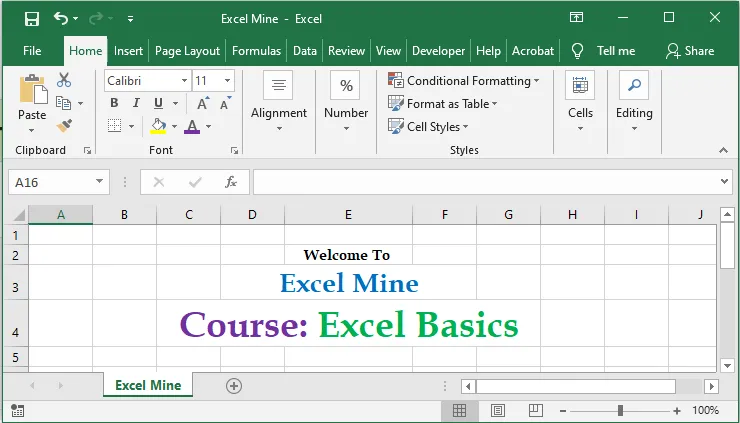Image resolution: width=740 pixels, height=423 pixels.
Task: Collapse the ribbon with the chevron
Action: point(723,150)
